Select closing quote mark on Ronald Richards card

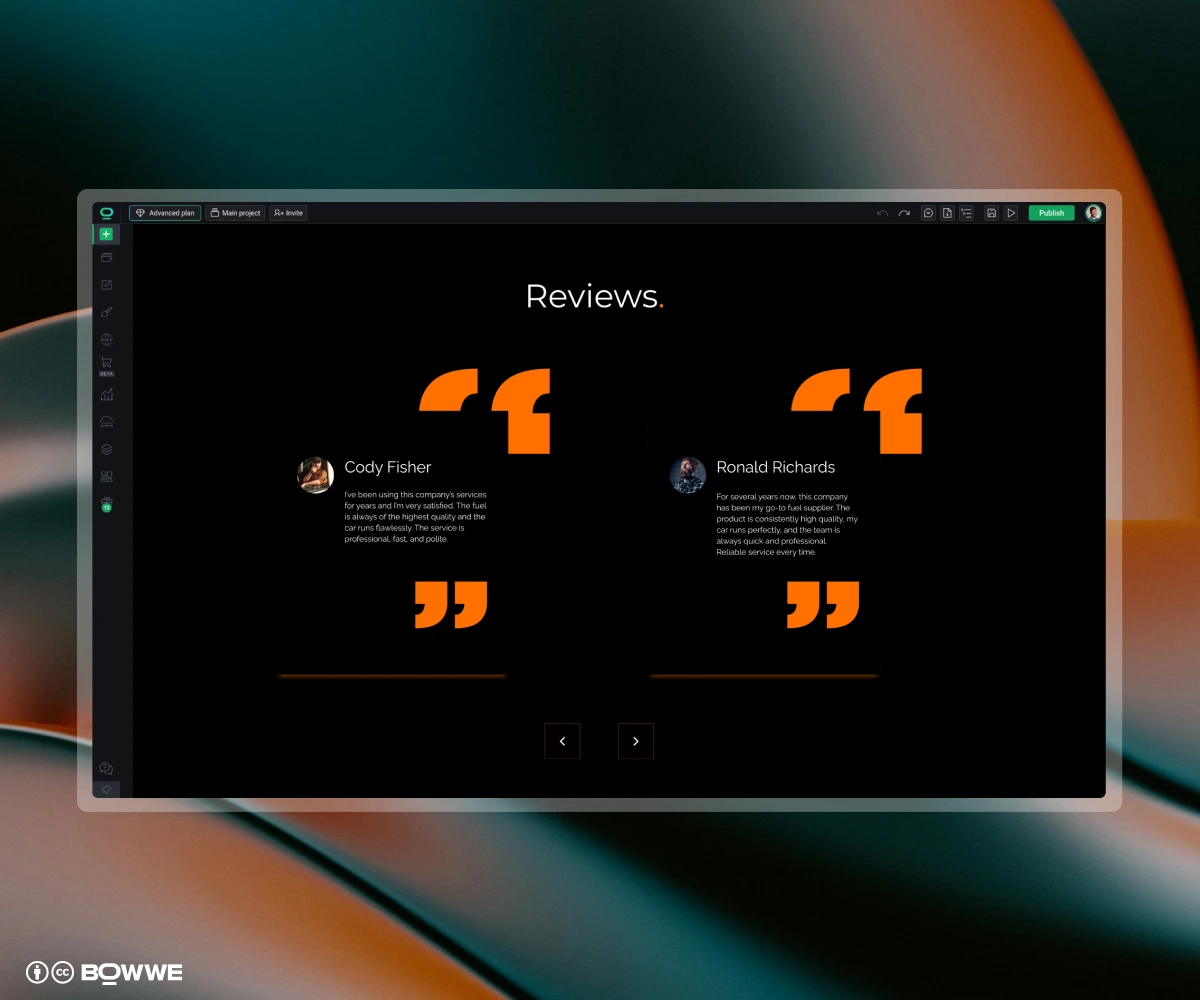tap(823, 604)
